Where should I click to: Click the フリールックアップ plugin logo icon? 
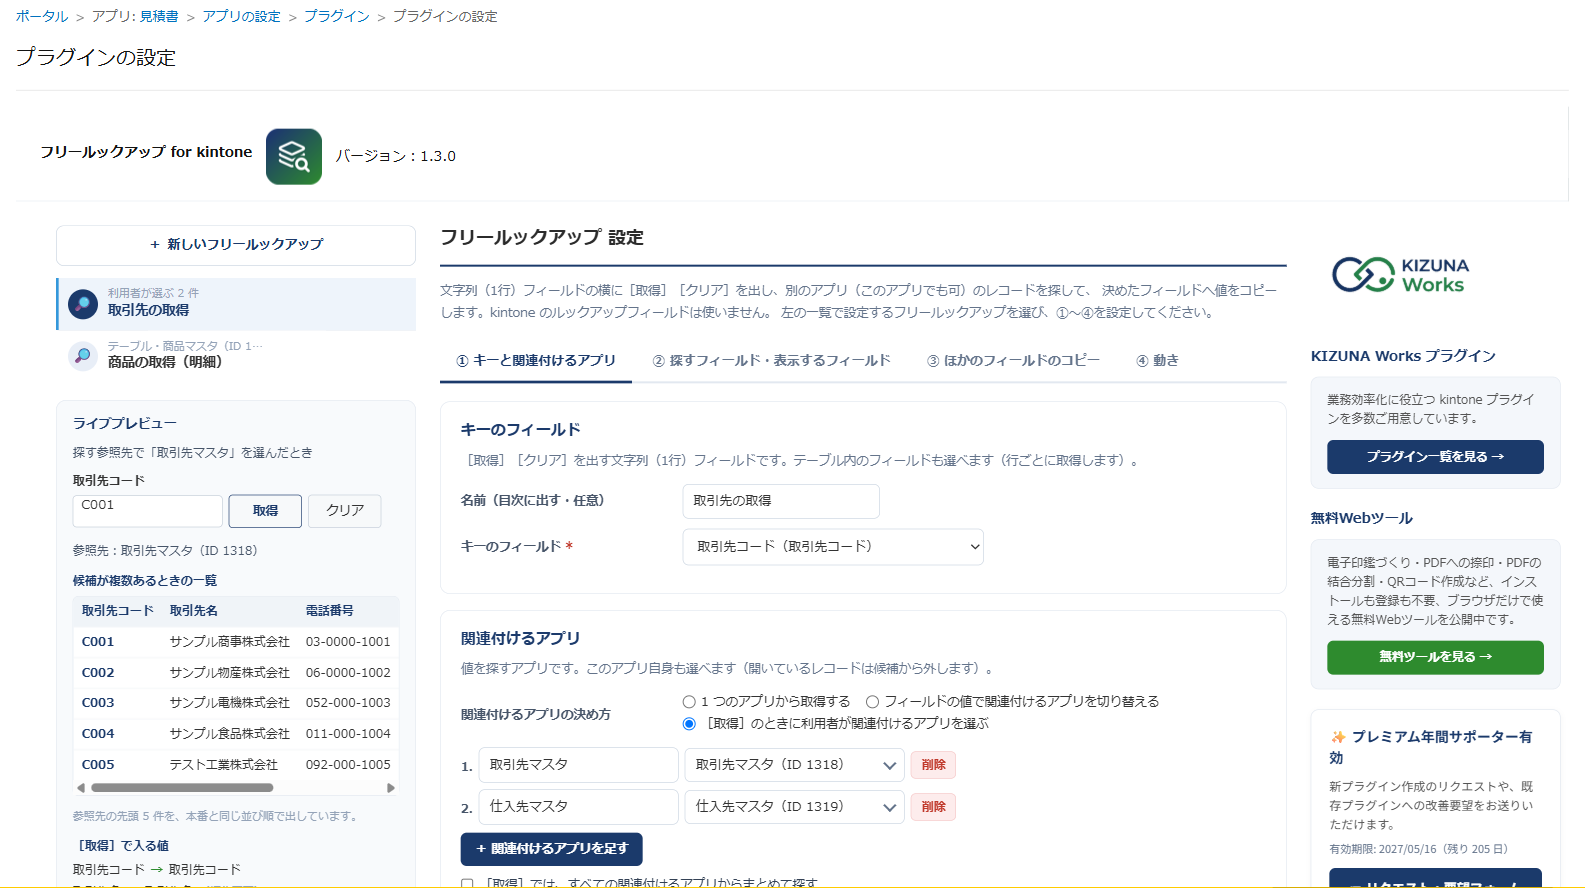point(294,156)
